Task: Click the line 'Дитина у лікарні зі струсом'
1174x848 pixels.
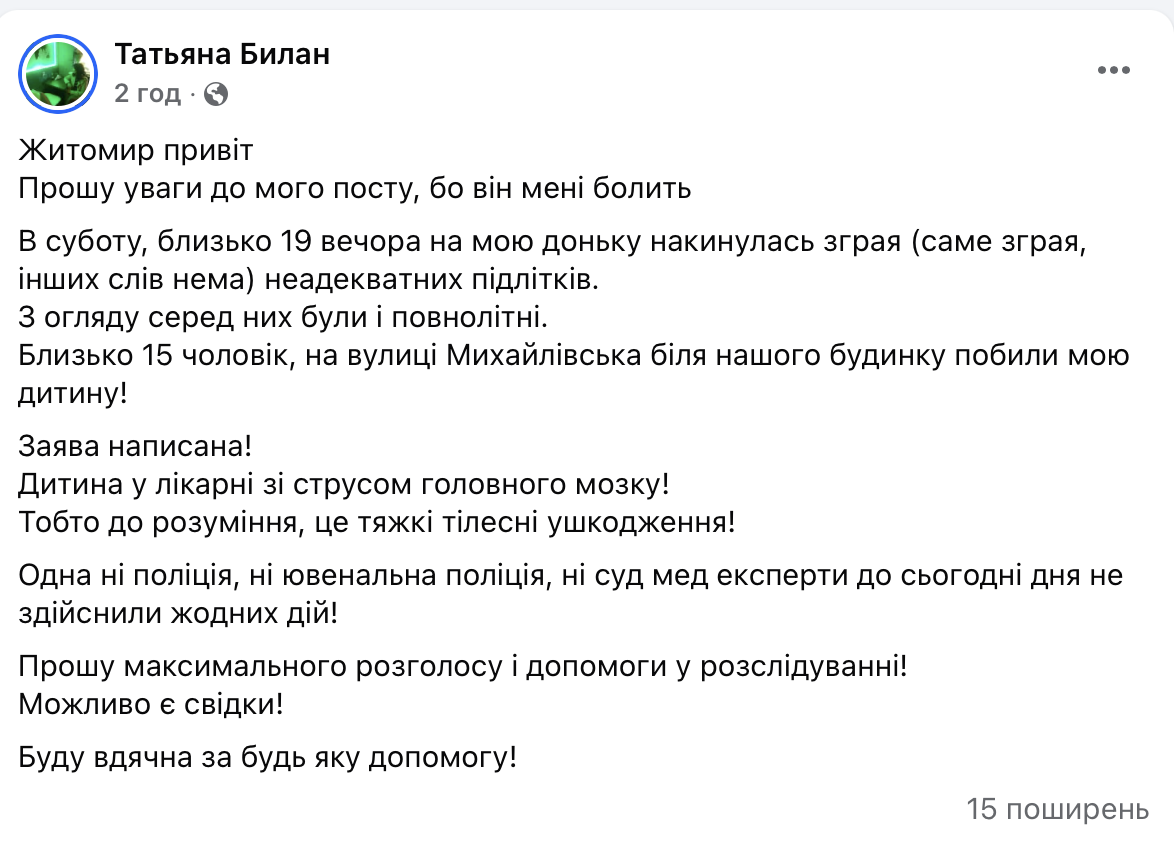Action: (x=343, y=485)
